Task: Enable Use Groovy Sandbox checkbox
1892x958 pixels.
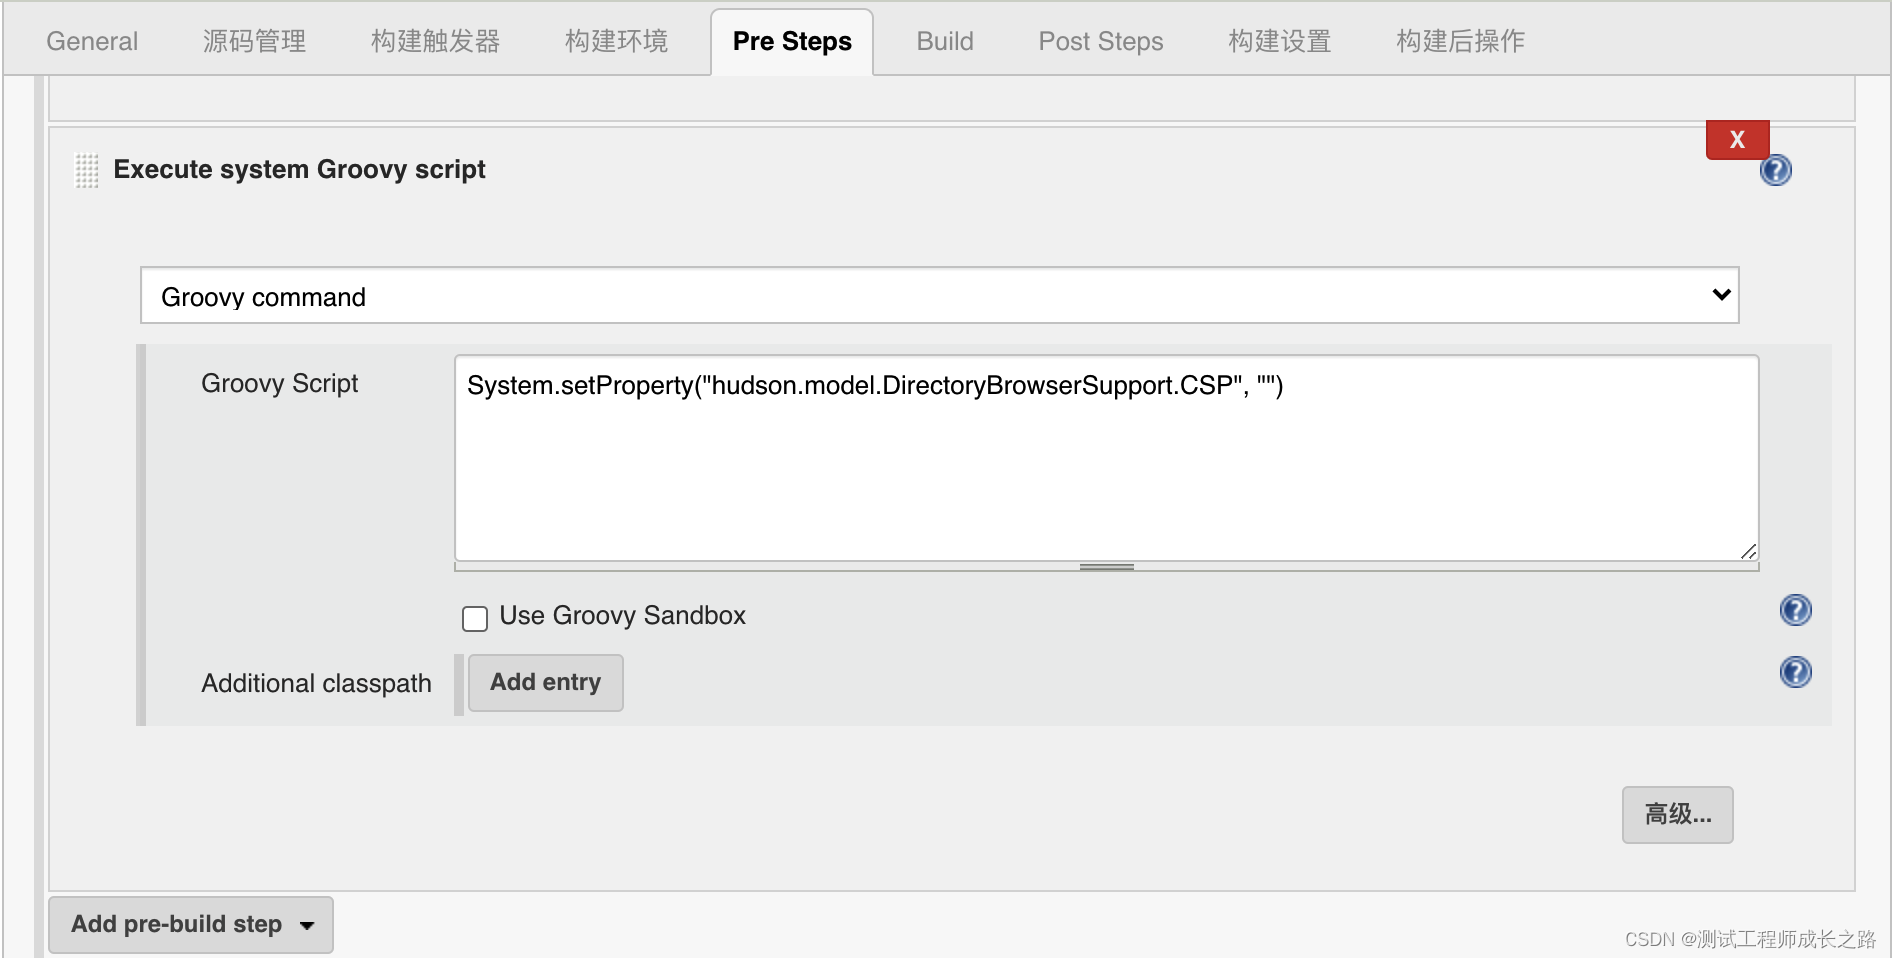Action: click(x=475, y=618)
